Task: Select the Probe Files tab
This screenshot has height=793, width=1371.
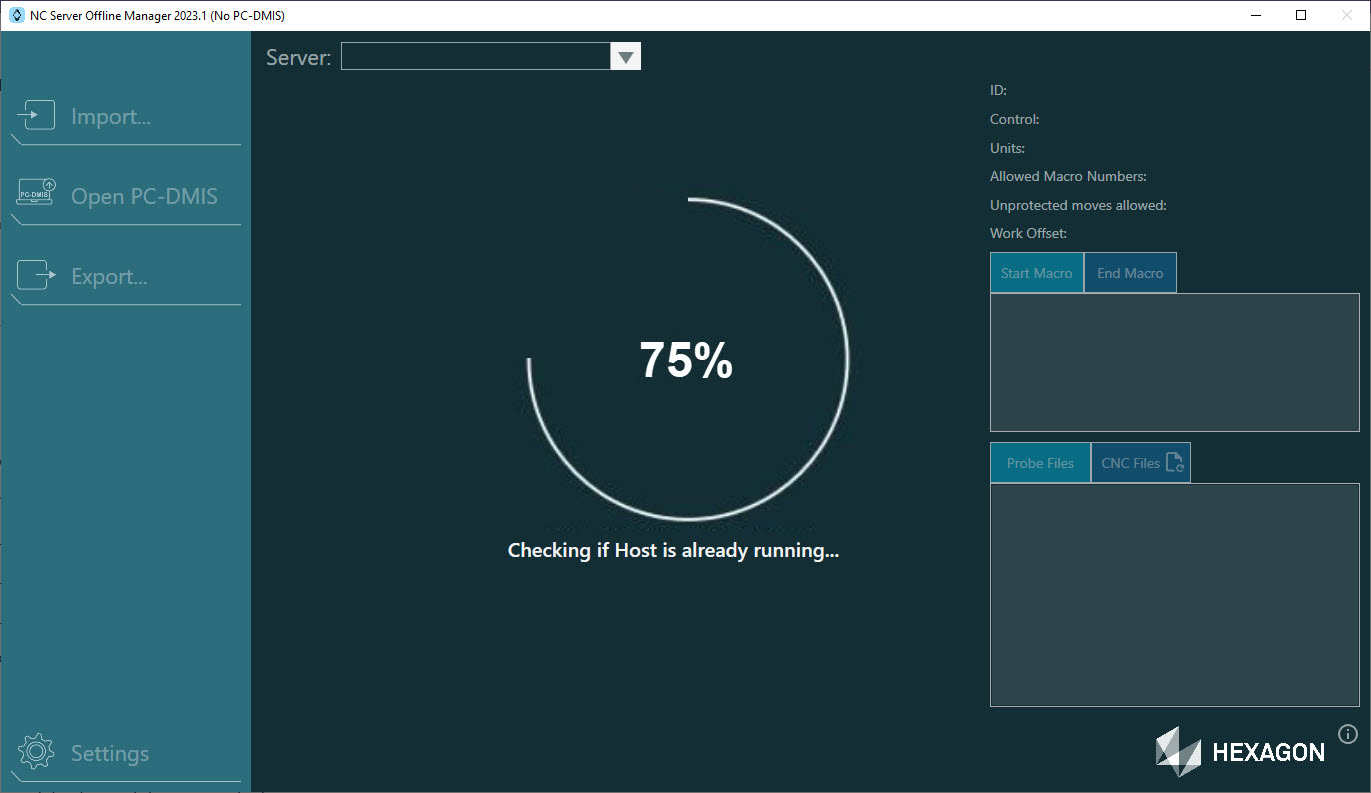Action: point(1040,462)
